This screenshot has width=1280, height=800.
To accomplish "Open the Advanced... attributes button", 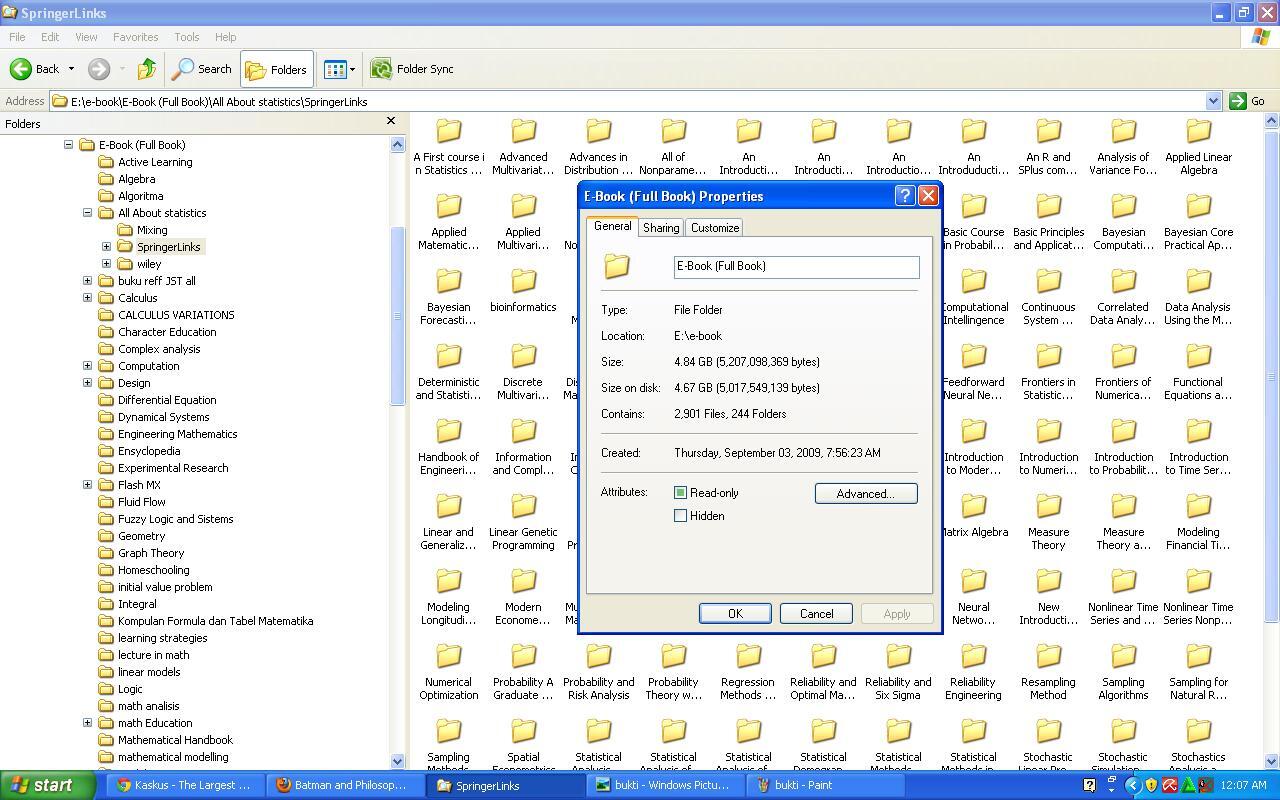I will [x=866, y=494].
